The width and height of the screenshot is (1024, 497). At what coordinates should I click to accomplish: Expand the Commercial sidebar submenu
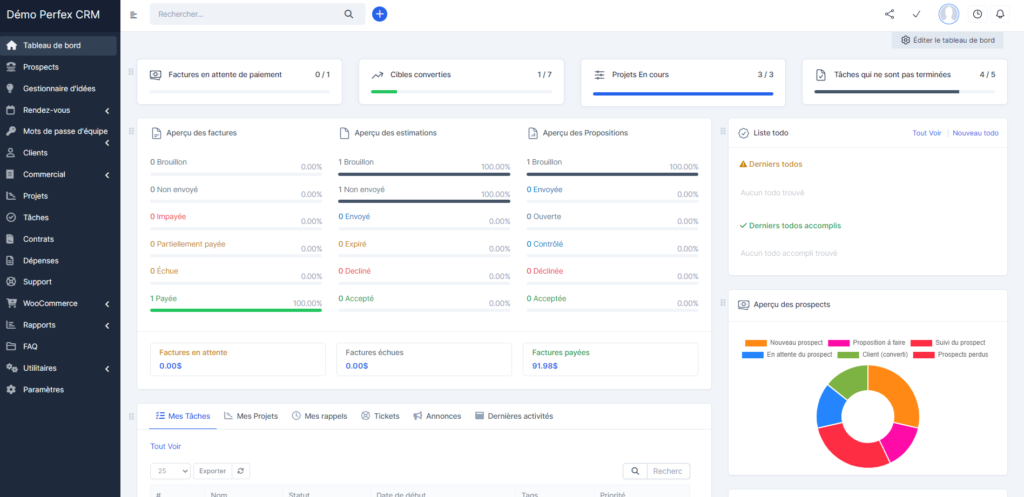(107, 175)
